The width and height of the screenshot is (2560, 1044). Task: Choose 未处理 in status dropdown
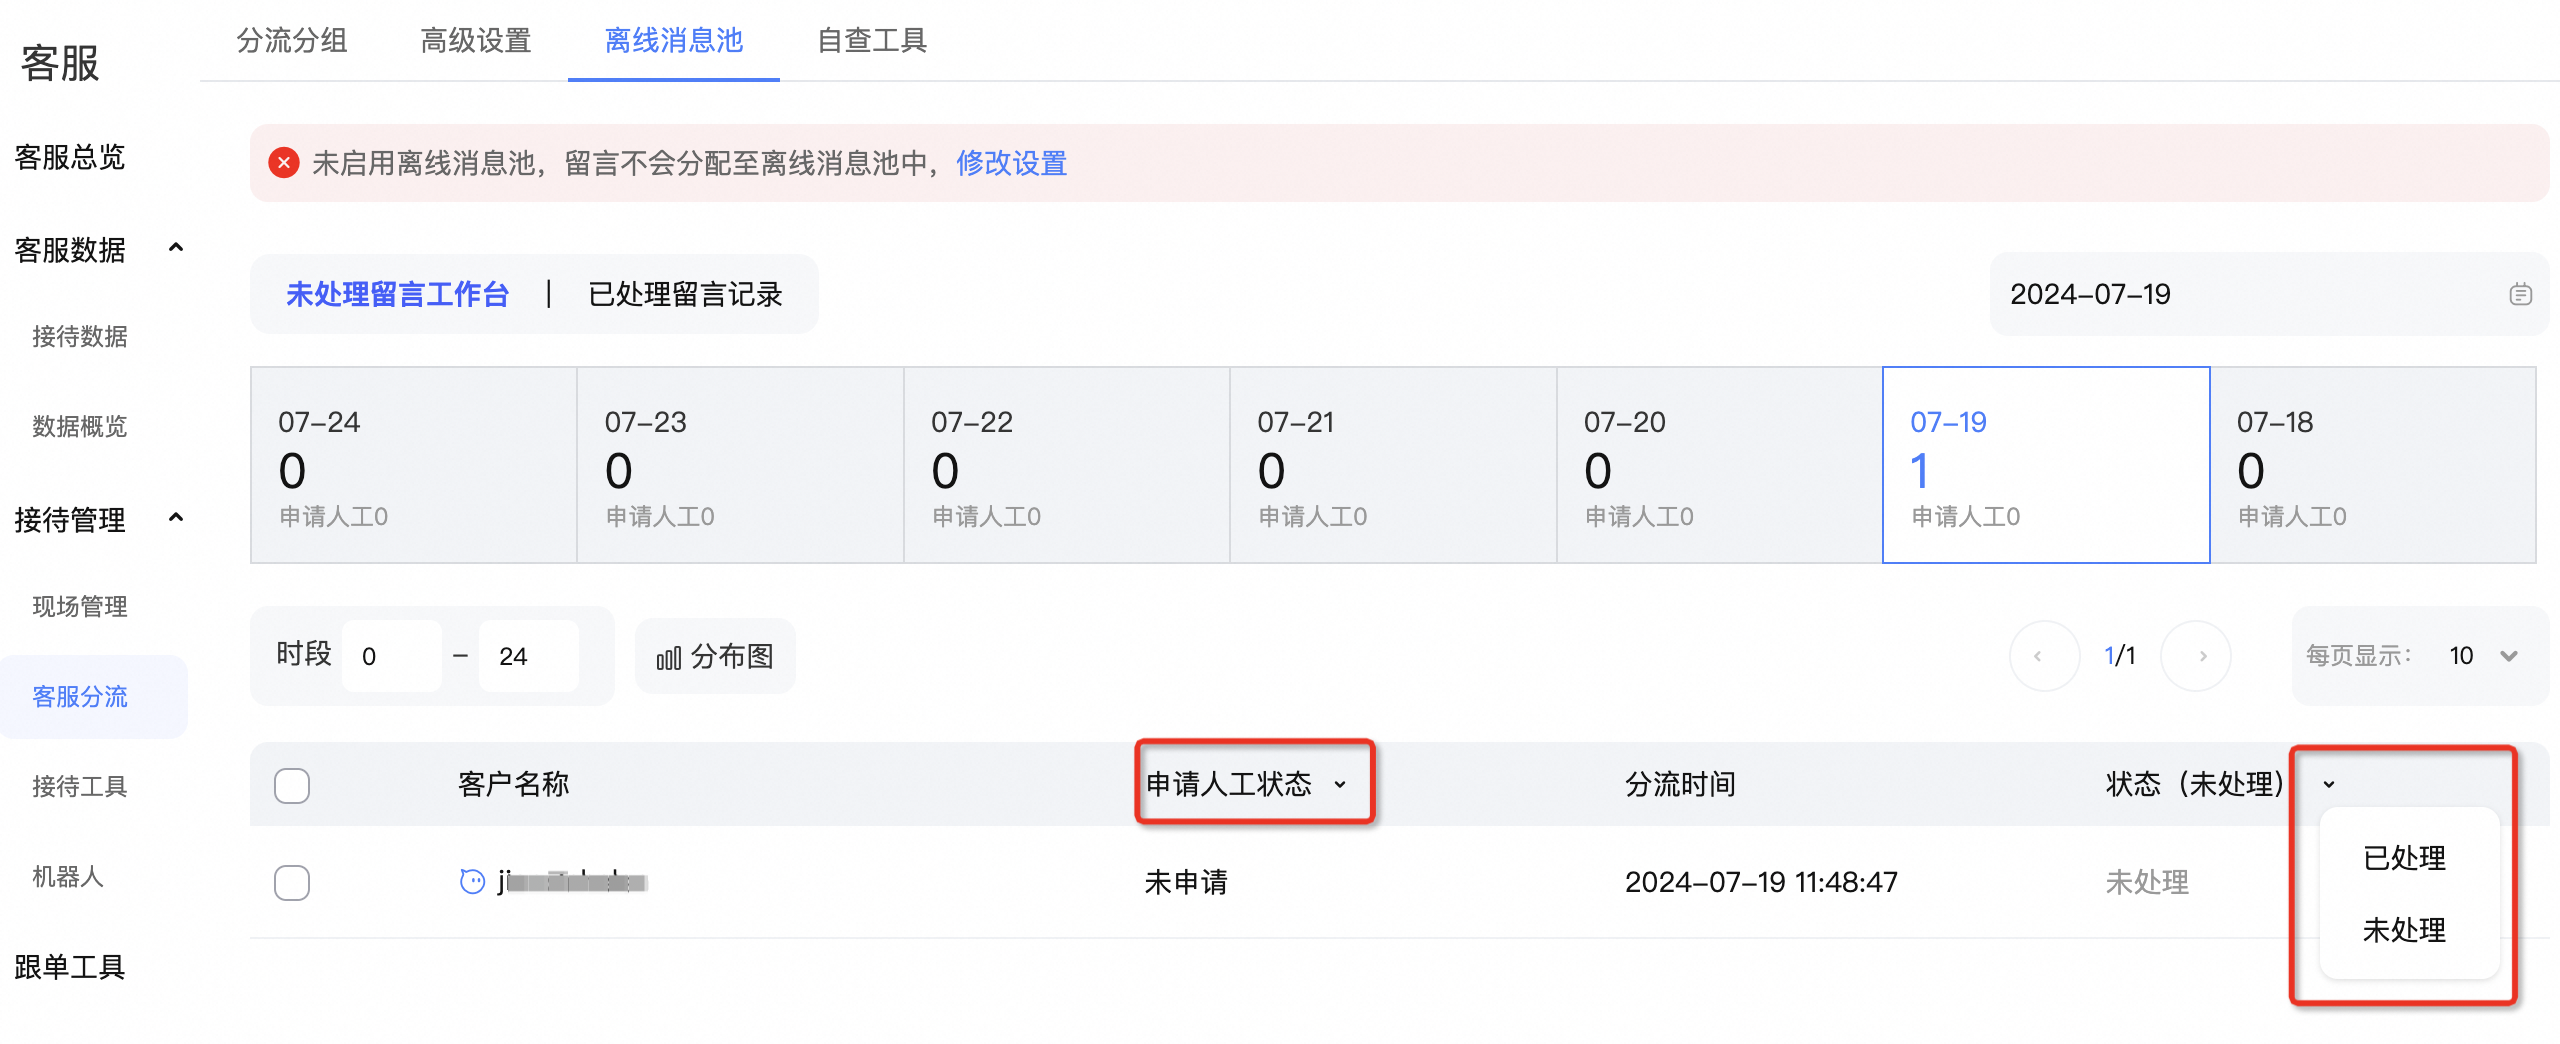2404,930
